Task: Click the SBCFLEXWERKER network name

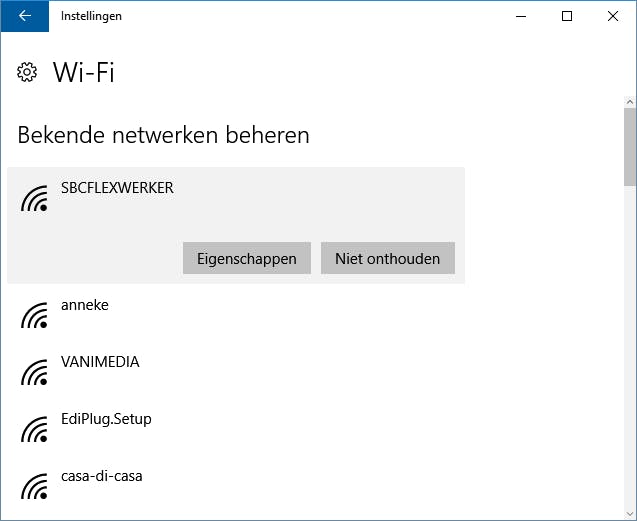Action: [x=117, y=188]
